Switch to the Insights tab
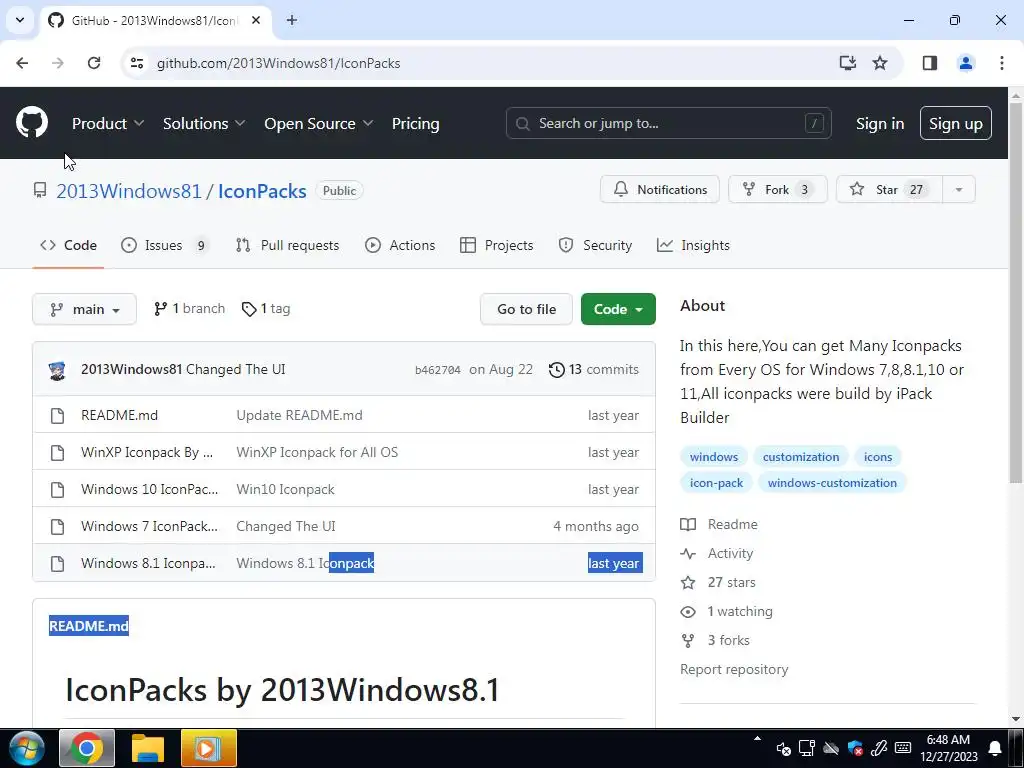Screen dimensions: 1024x768 click(693, 246)
